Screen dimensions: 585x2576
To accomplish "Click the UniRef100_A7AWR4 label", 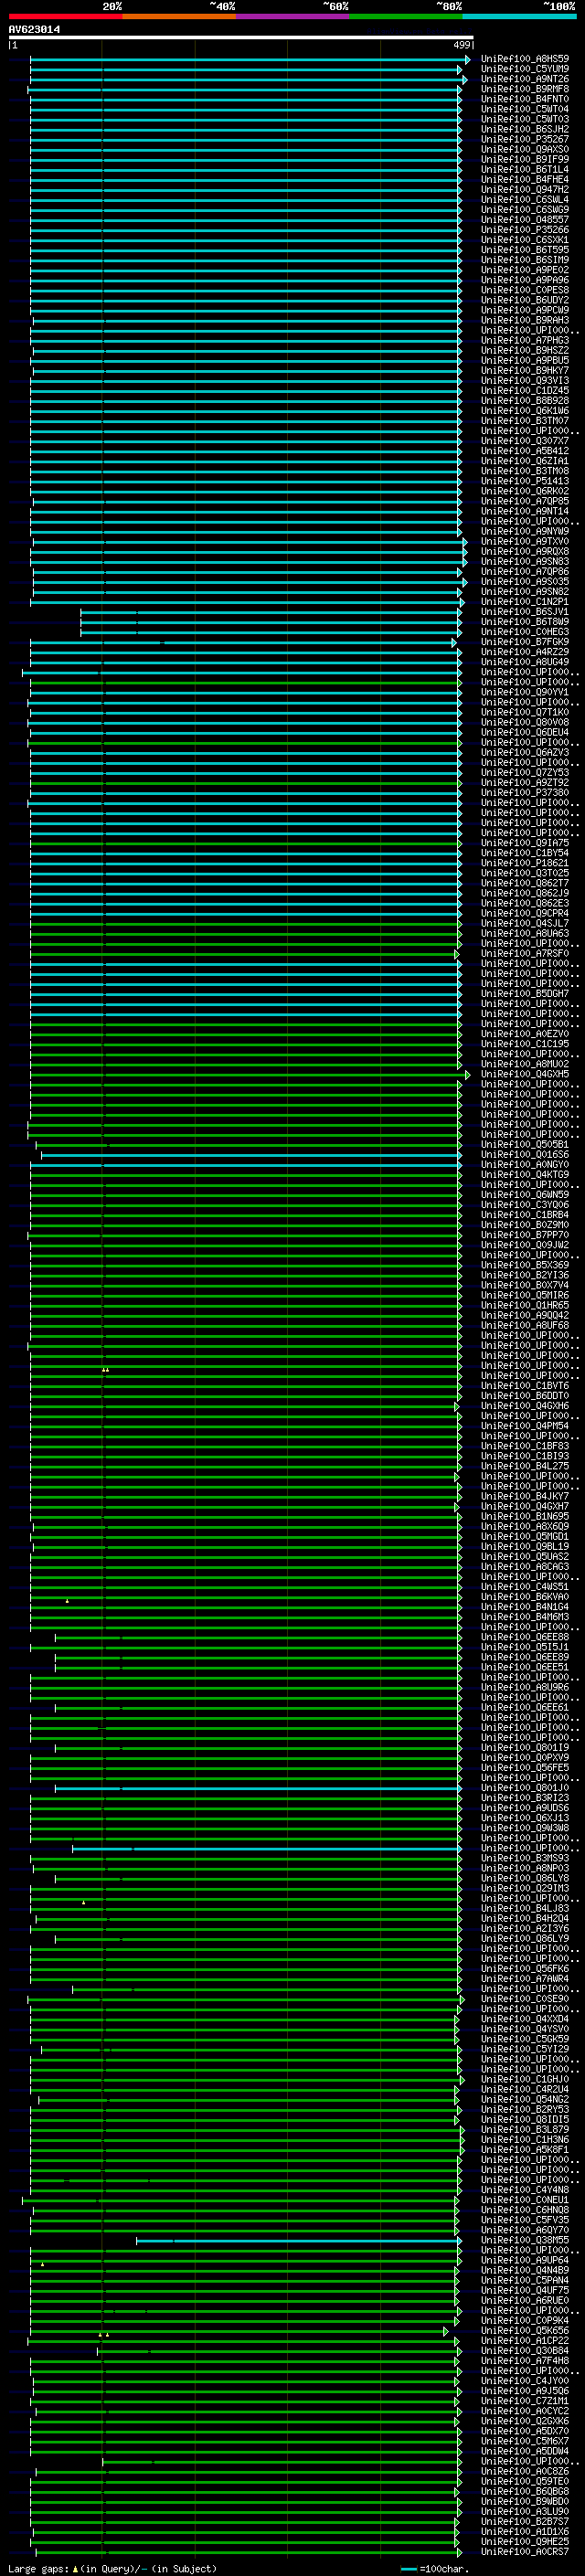I will [525, 1979].
